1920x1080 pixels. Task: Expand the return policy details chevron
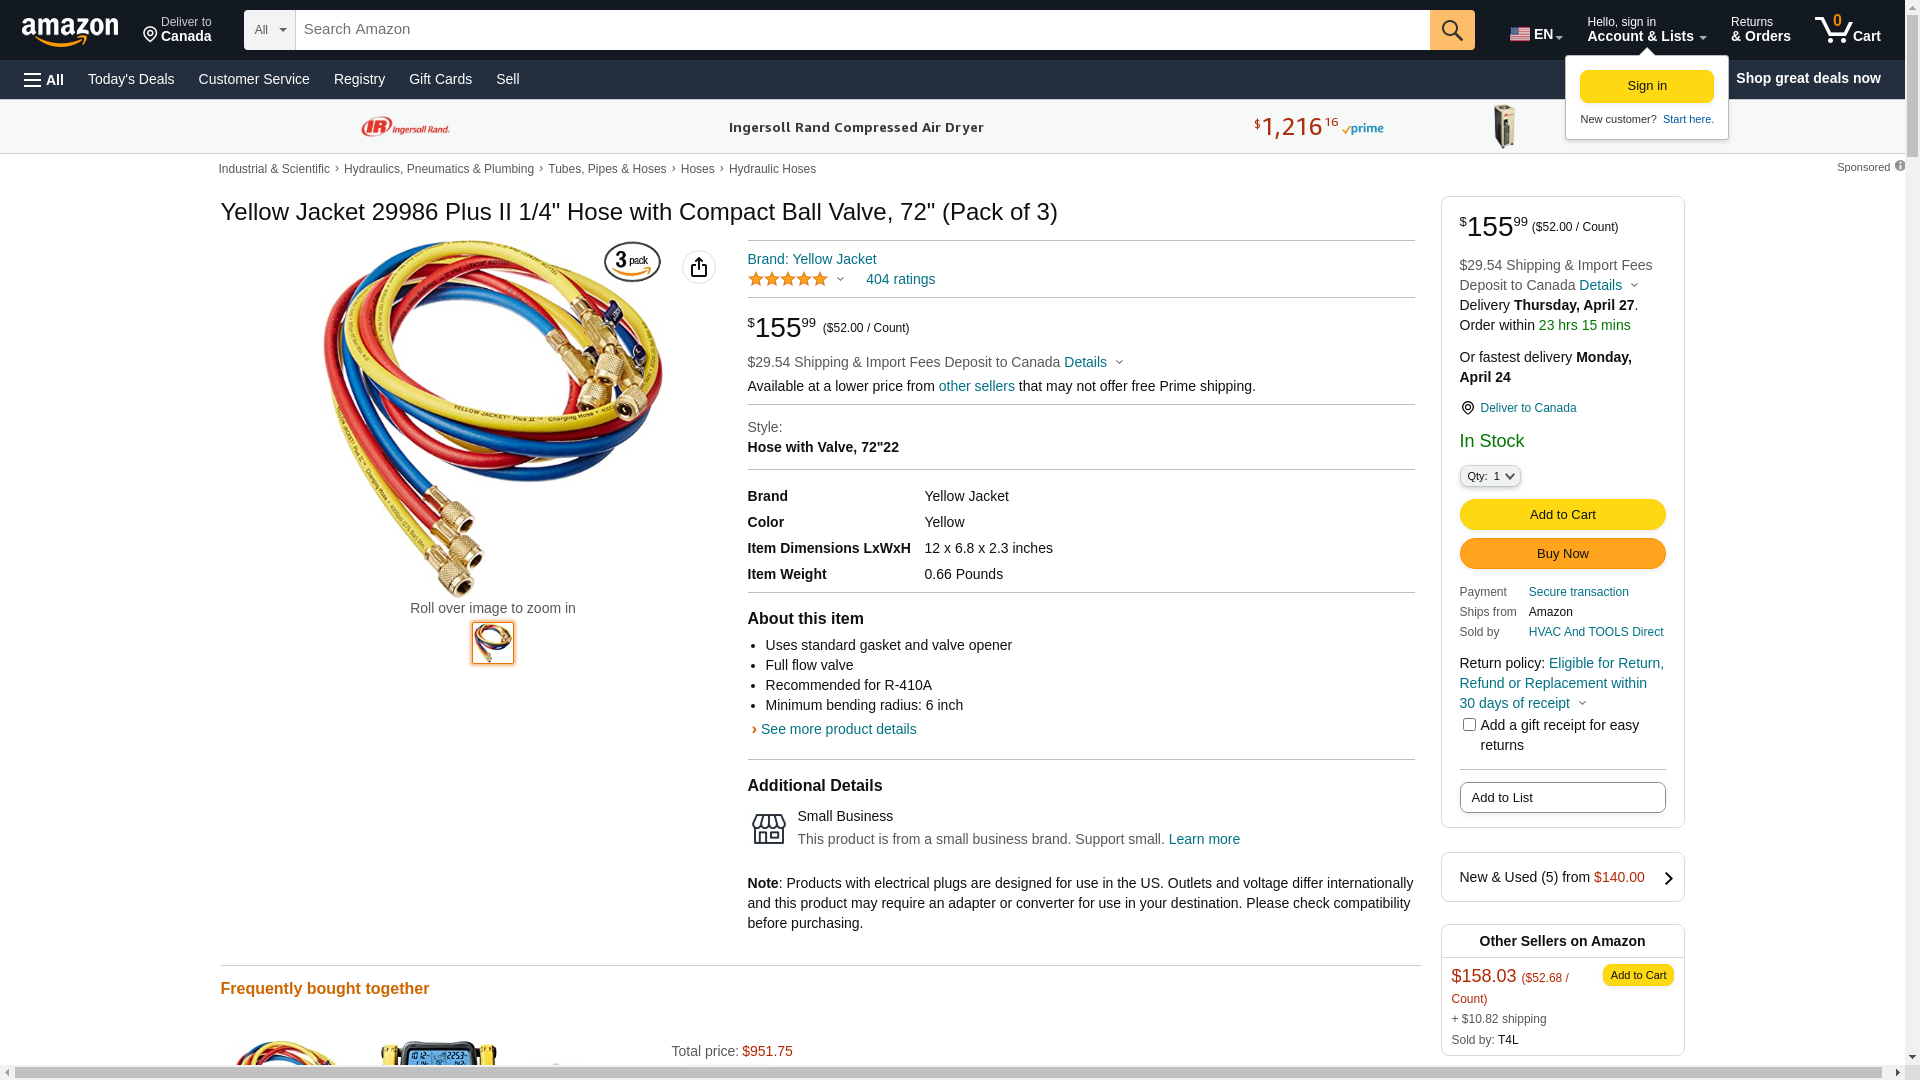(1582, 704)
